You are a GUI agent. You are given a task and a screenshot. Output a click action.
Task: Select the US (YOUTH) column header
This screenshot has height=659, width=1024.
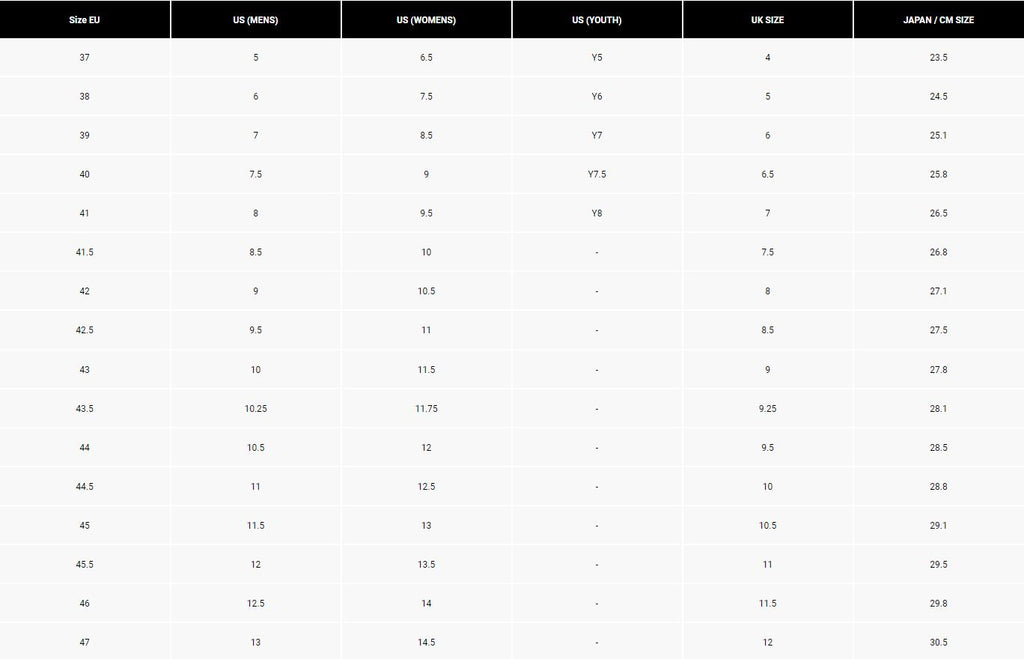coord(597,20)
